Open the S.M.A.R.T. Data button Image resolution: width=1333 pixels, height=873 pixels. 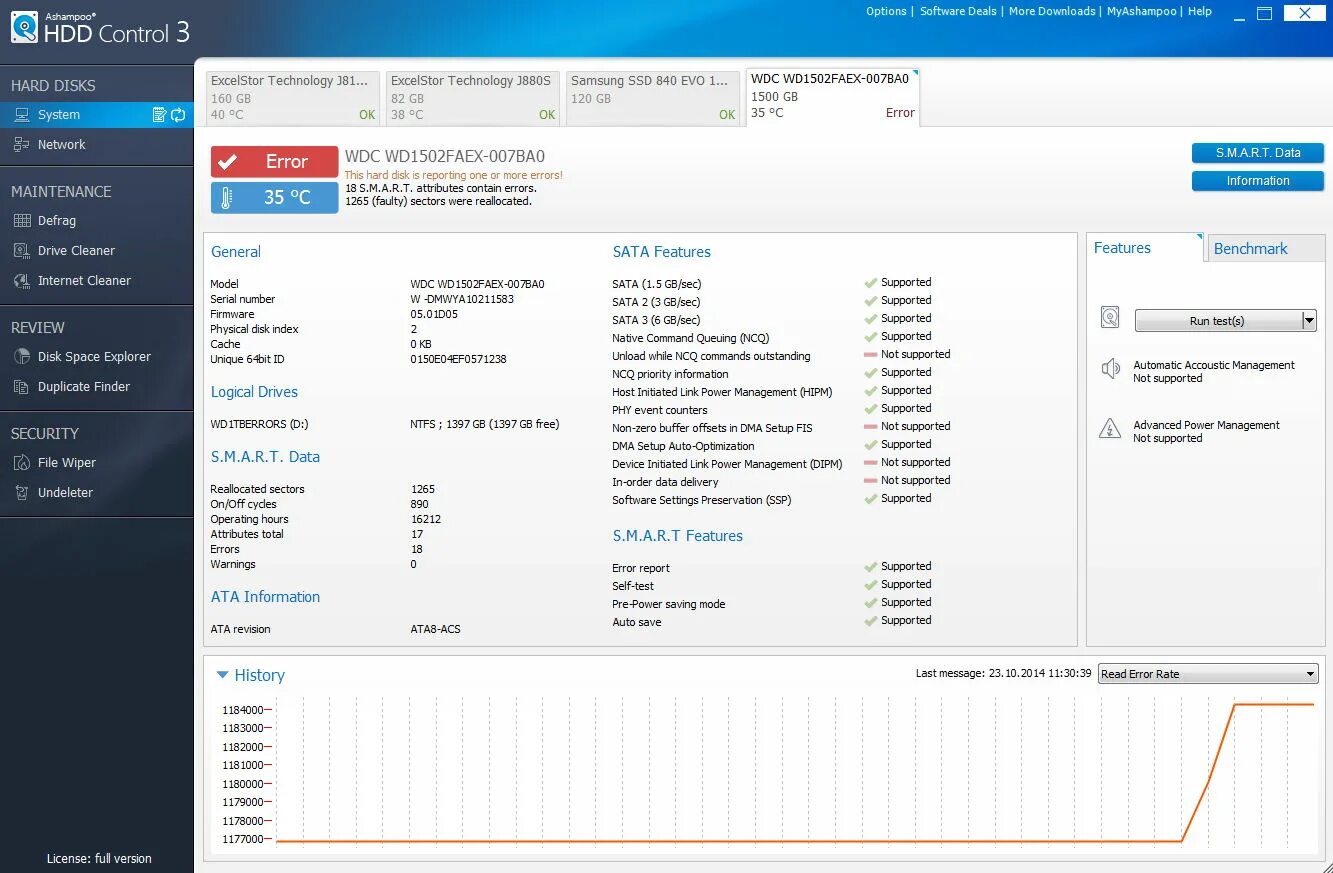pyautogui.click(x=1256, y=153)
